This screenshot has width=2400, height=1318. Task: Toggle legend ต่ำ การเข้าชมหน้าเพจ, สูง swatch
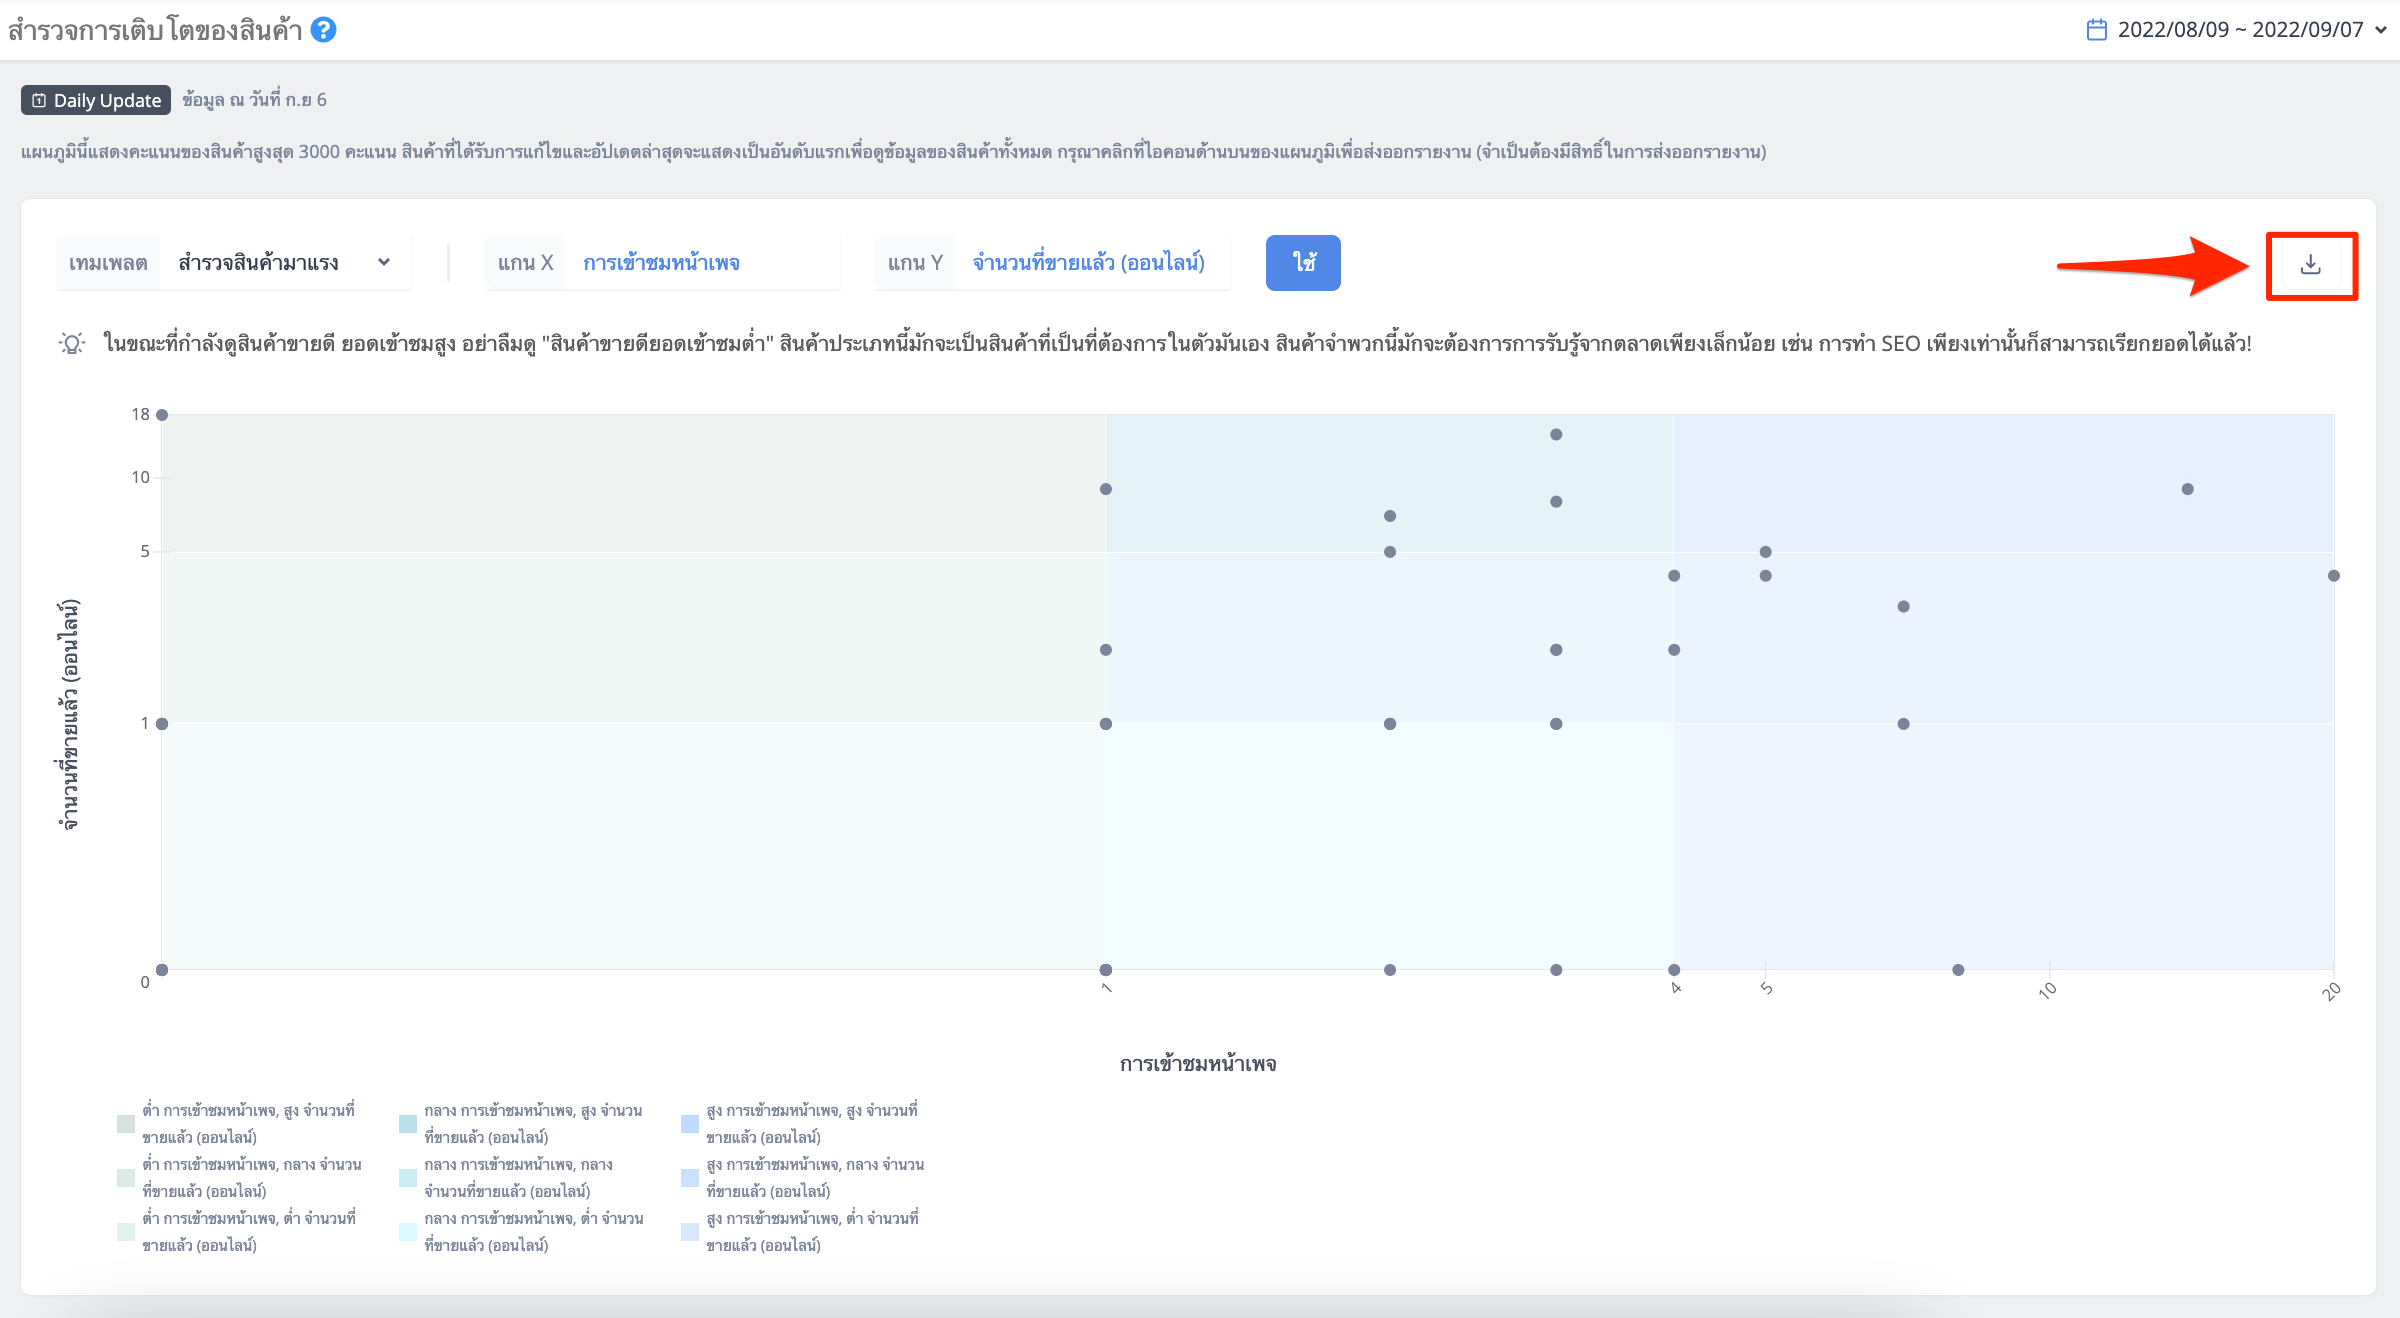126,1124
